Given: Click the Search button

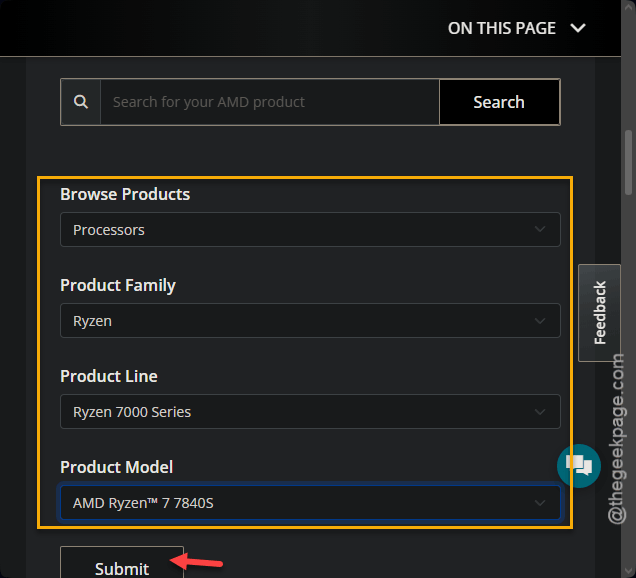Looking at the screenshot, I should [x=499, y=102].
